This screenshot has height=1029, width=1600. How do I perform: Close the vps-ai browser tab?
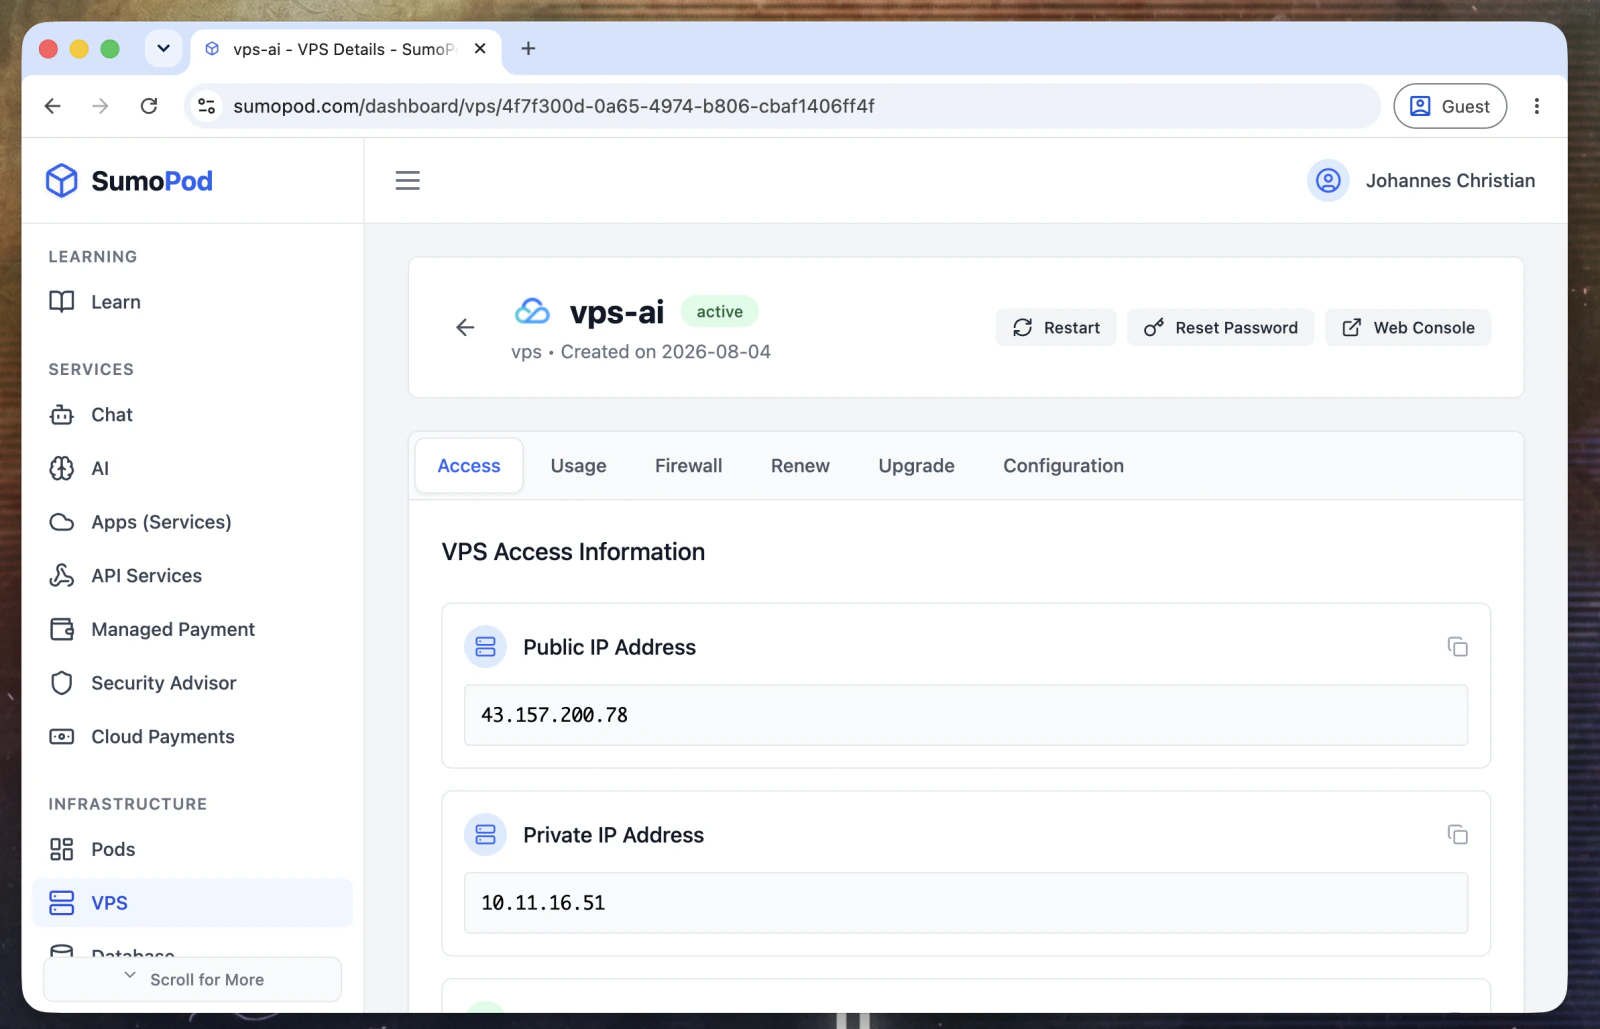click(x=480, y=48)
